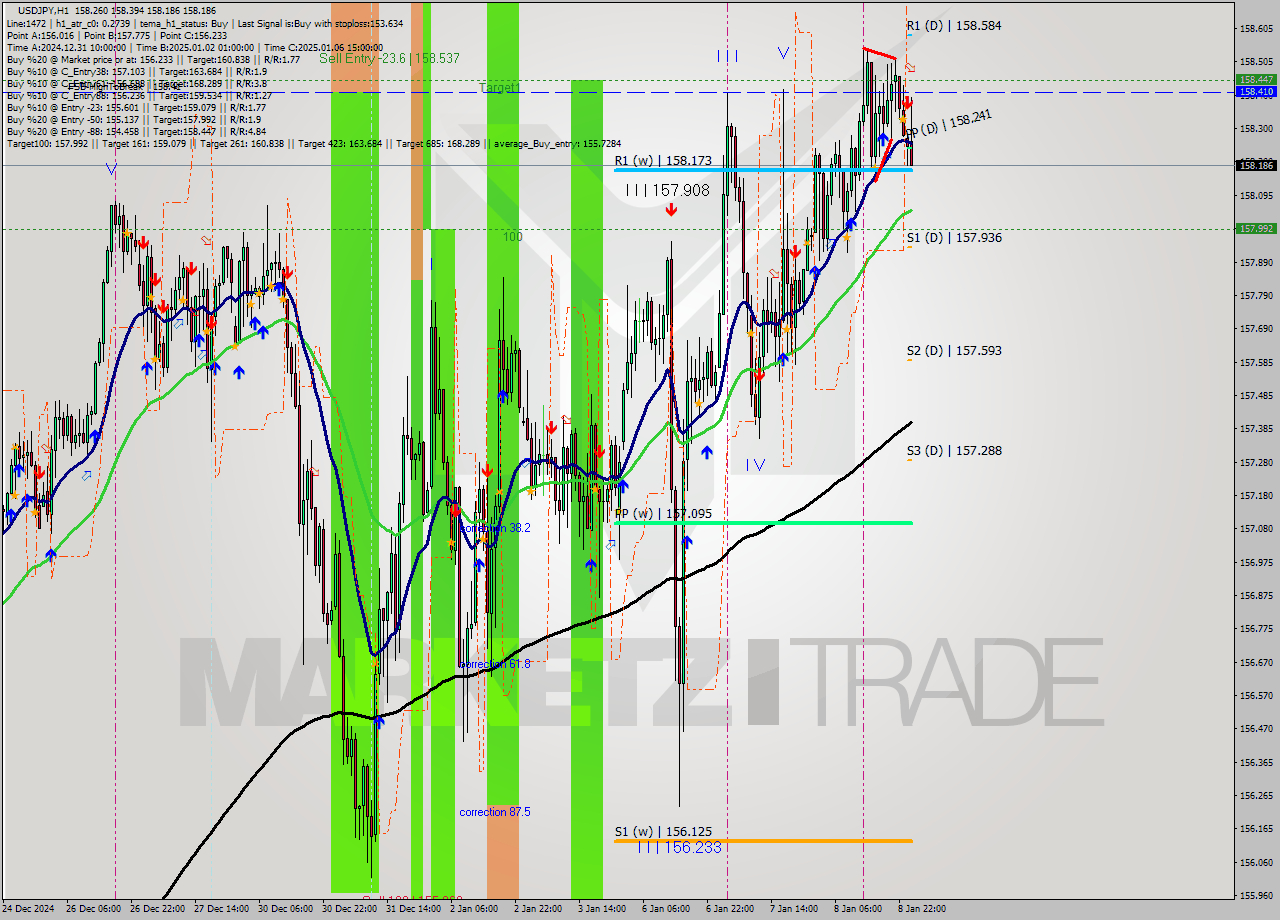The width and height of the screenshot is (1280, 920).
Task: Click the black 158.186 current price tag
Action: click(x=1256, y=166)
